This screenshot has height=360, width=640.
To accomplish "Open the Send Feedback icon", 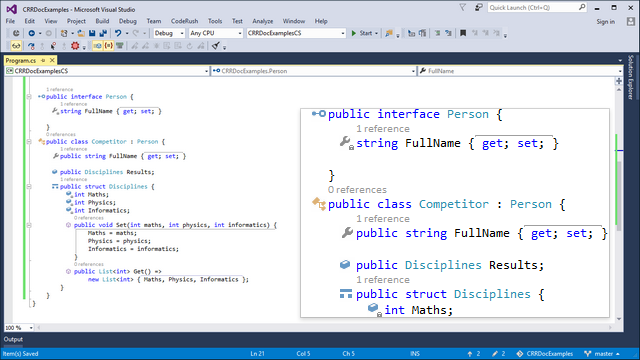I will 478,8.
